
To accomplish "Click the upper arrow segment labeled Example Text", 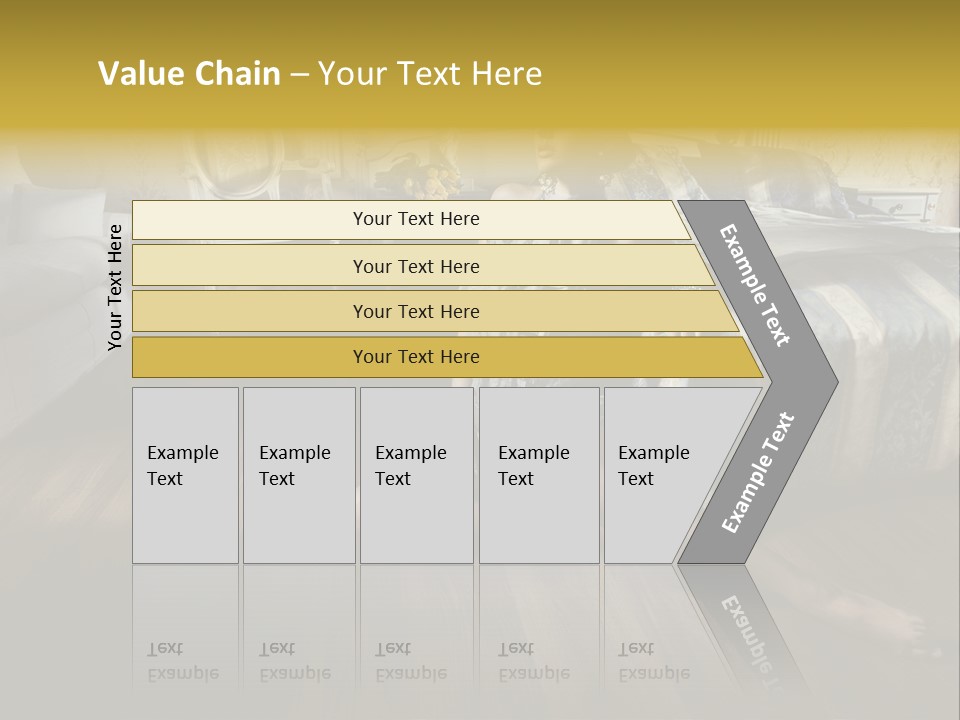I will pyautogui.click(x=757, y=286).
